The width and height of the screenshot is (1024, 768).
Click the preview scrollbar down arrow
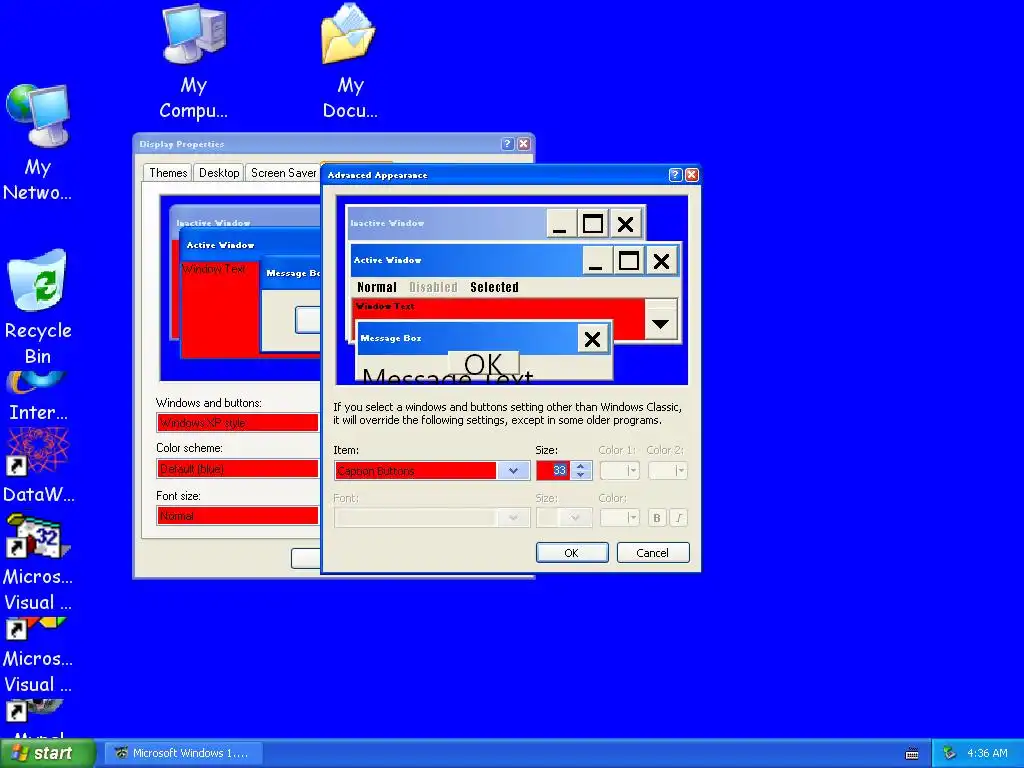[x=660, y=324]
